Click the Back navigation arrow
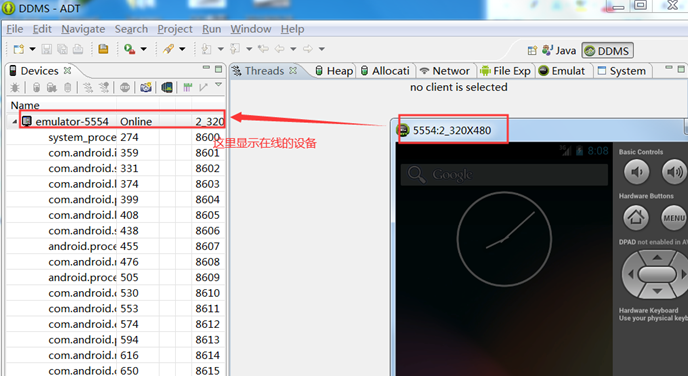 (280, 49)
